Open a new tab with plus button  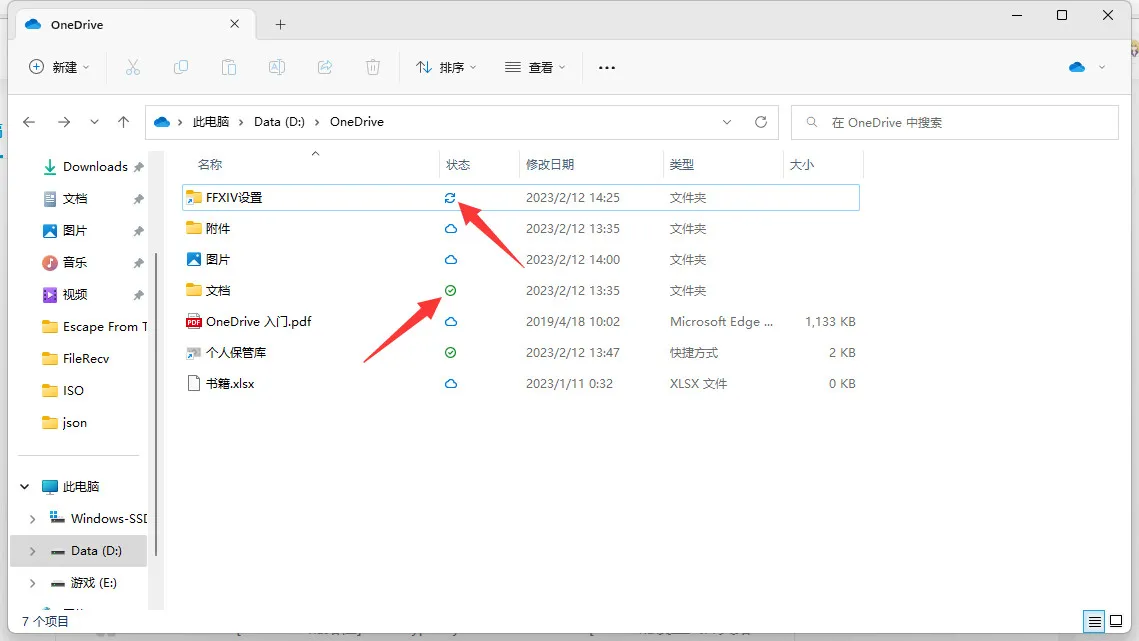click(x=280, y=25)
